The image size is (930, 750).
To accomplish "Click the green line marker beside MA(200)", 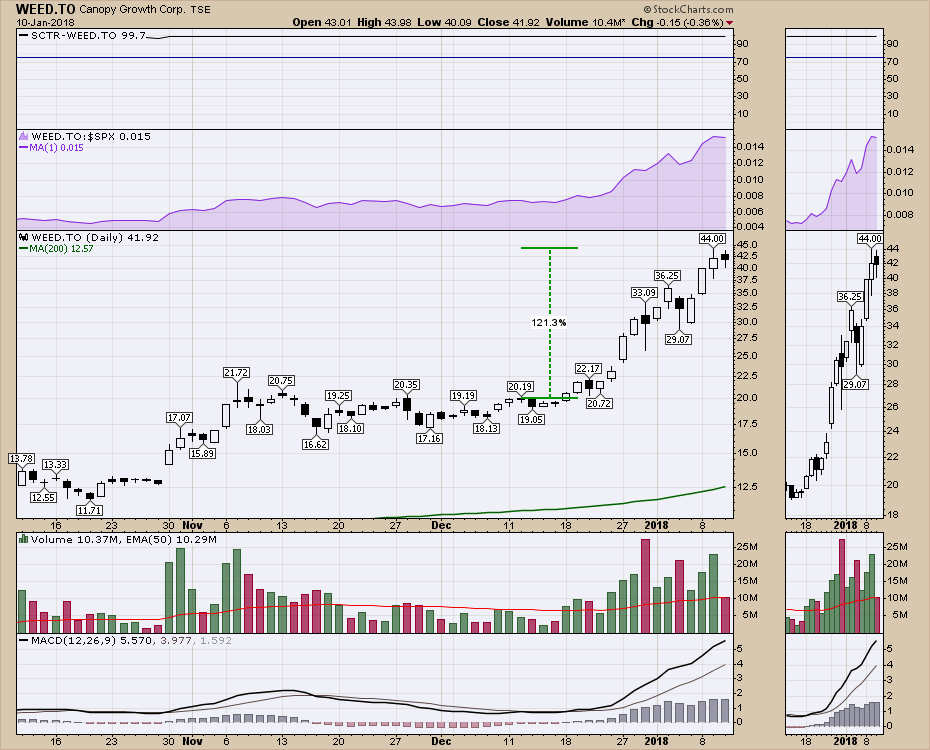I will coord(23,248).
